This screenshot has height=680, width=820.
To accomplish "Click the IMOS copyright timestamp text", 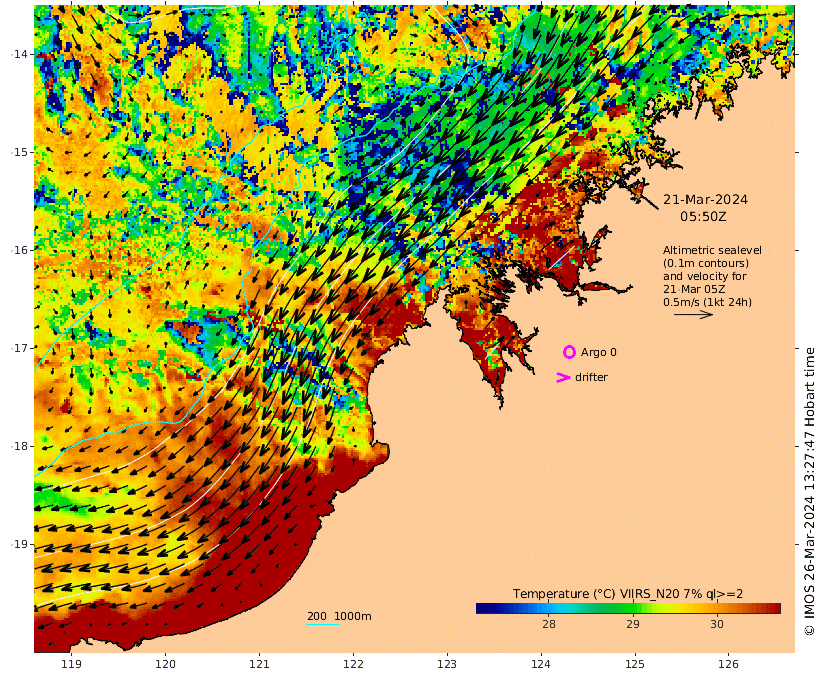I will tap(809, 491).
